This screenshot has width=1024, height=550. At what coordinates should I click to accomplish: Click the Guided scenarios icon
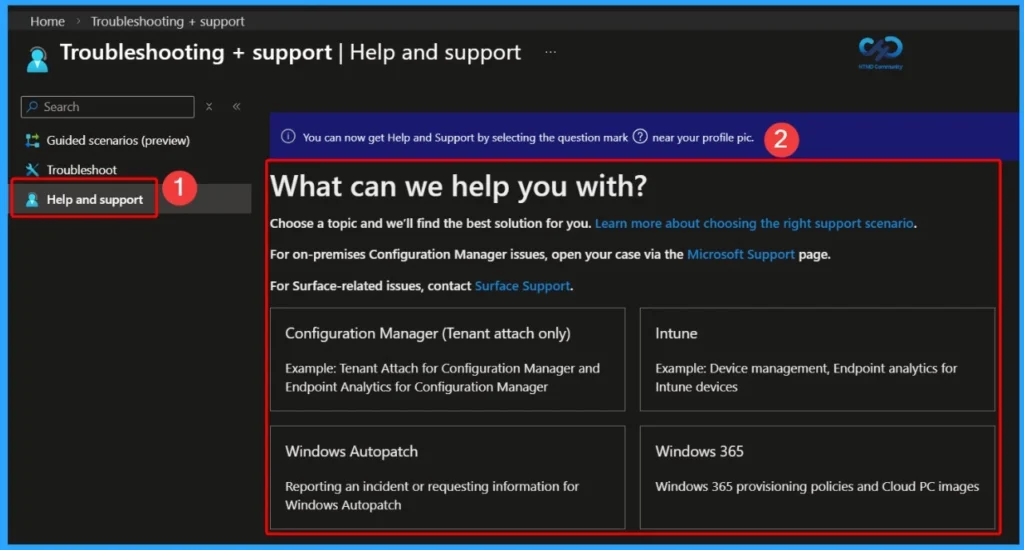[x=32, y=140]
